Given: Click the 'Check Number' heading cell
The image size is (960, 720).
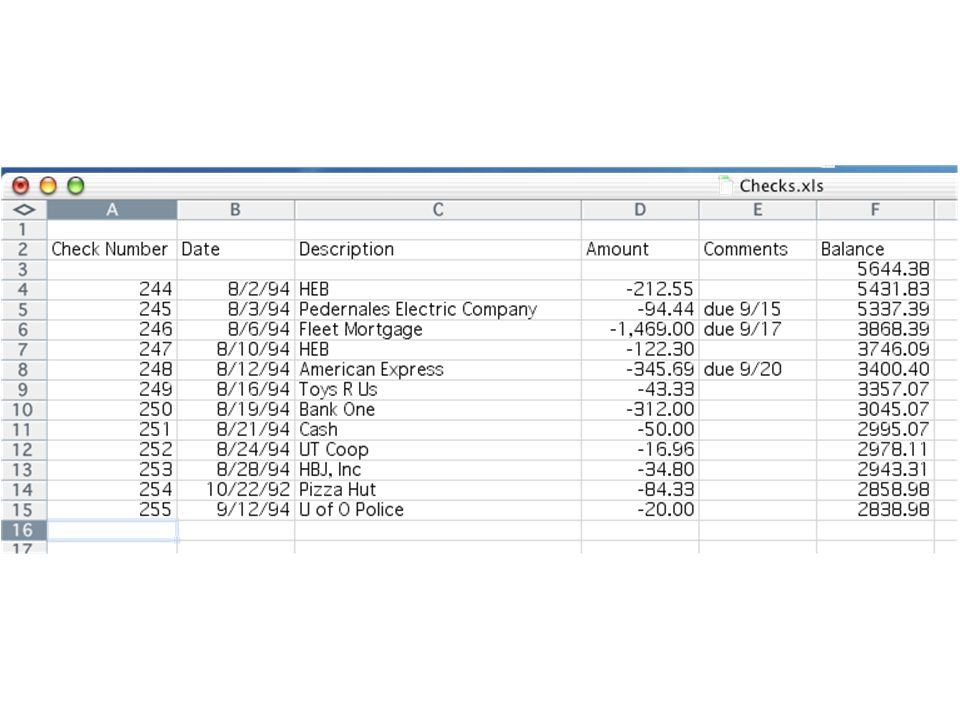Looking at the screenshot, I should pos(112,250).
